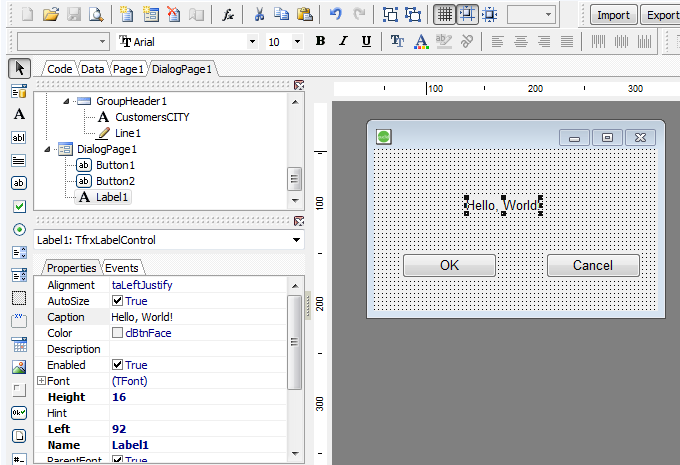Click the clBtnFace color swatch
Image resolution: width=680 pixels, height=465 pixels.
click(118, 333)
